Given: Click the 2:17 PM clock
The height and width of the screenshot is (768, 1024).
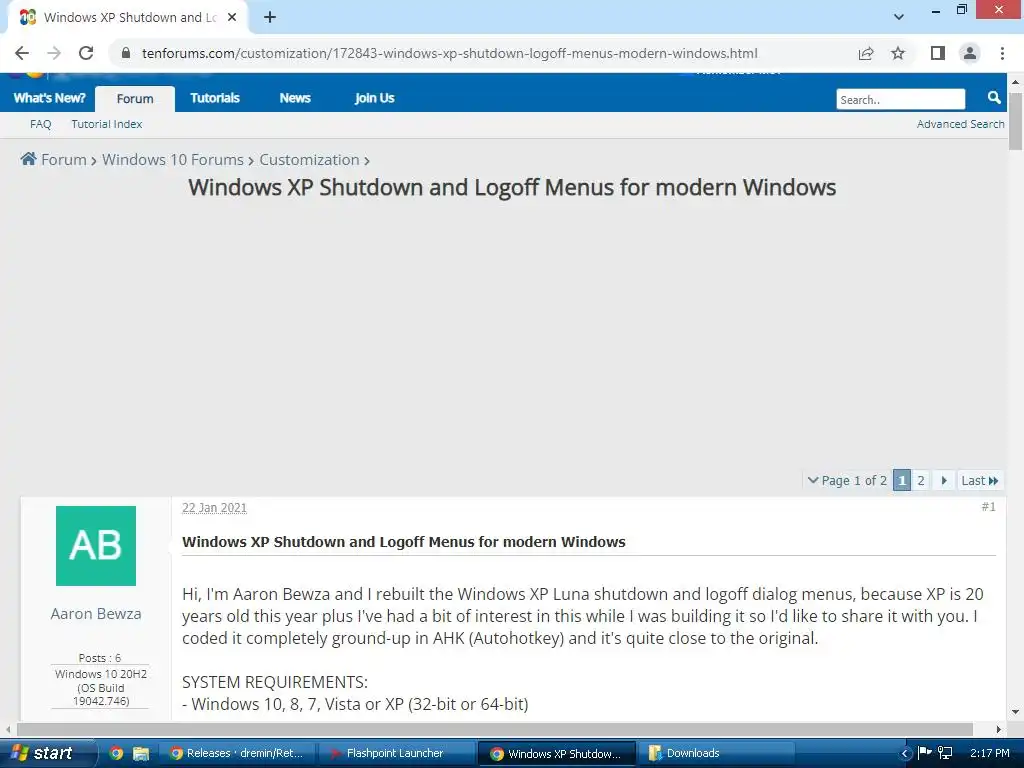Looking at the screenshot, I should coord(989,753).
